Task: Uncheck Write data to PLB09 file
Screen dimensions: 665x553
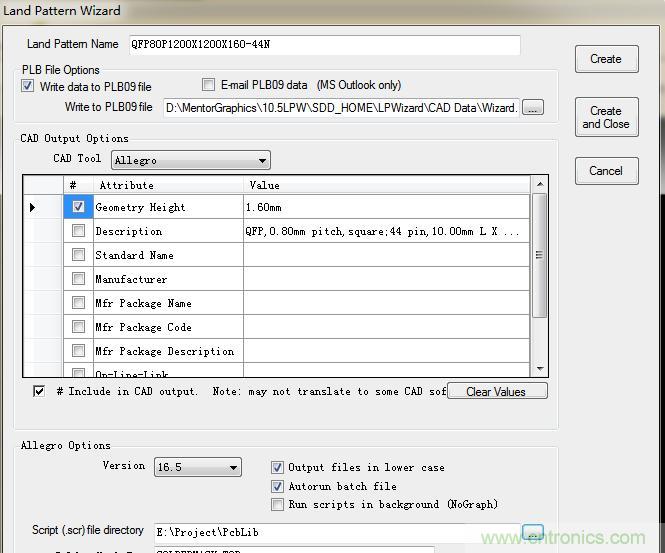Action: tap(28, 86)
